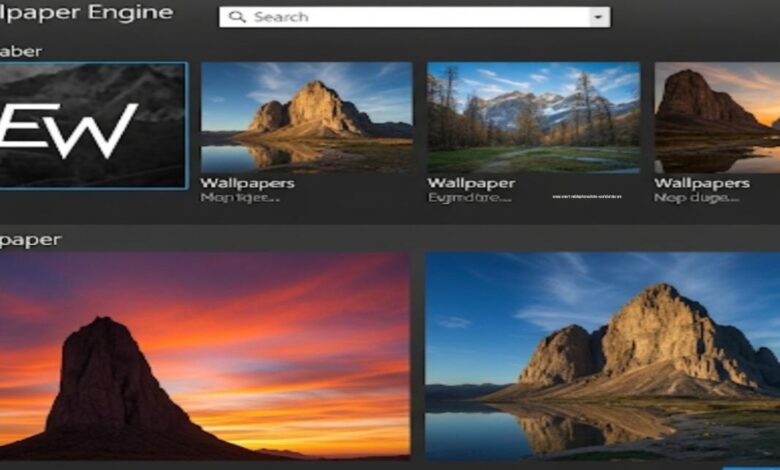This screenshot has height=470, width=780.
Task: Open the large blue-sky mountain lake wallpaper
Action: coord(602,355)
